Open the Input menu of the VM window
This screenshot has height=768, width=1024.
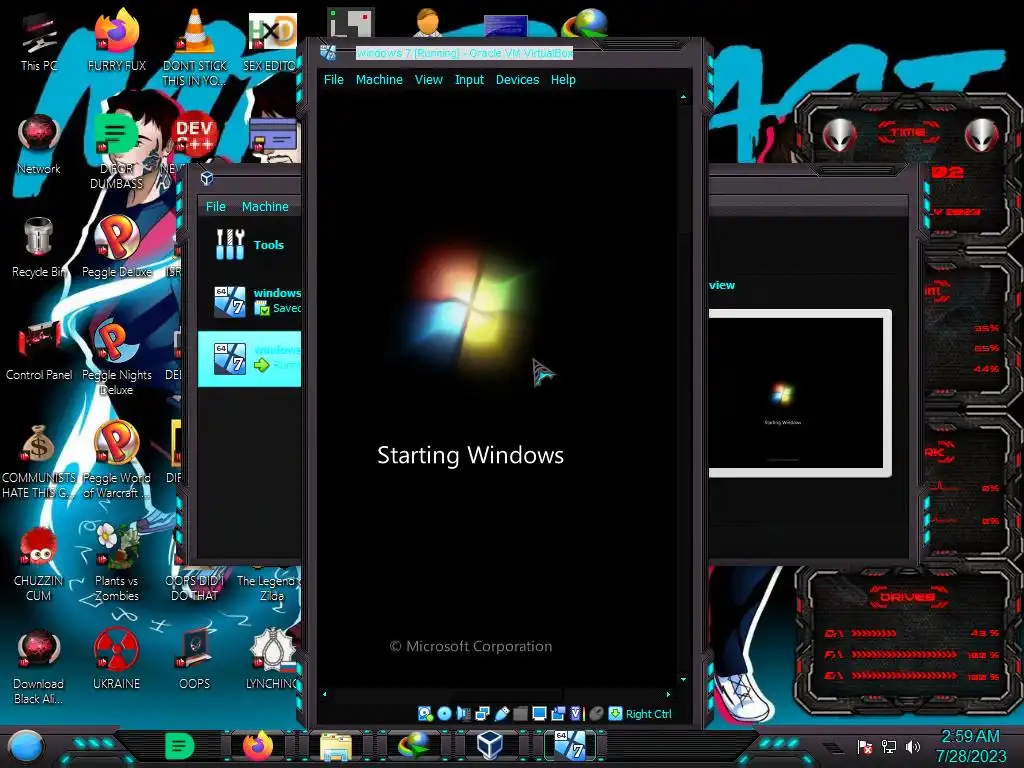[469, 80]
